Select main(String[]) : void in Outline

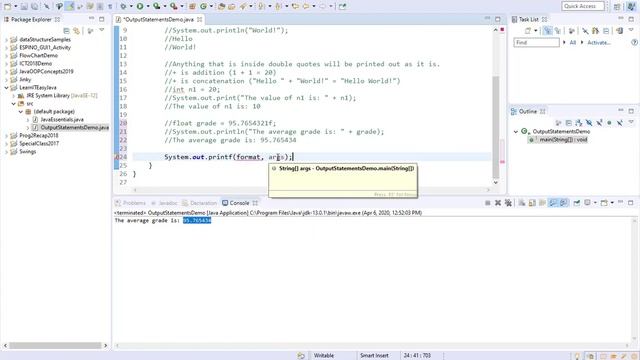(x=558, y=140)
